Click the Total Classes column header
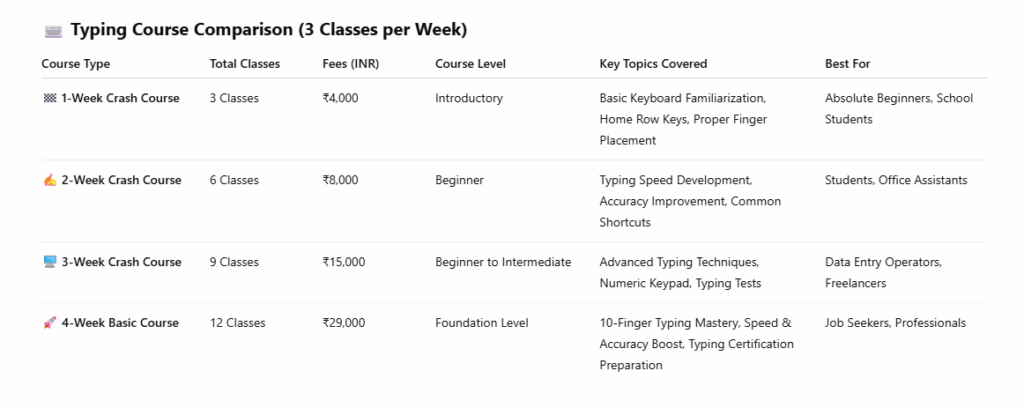Viewport: 1024px width, 408px height. 245,64
